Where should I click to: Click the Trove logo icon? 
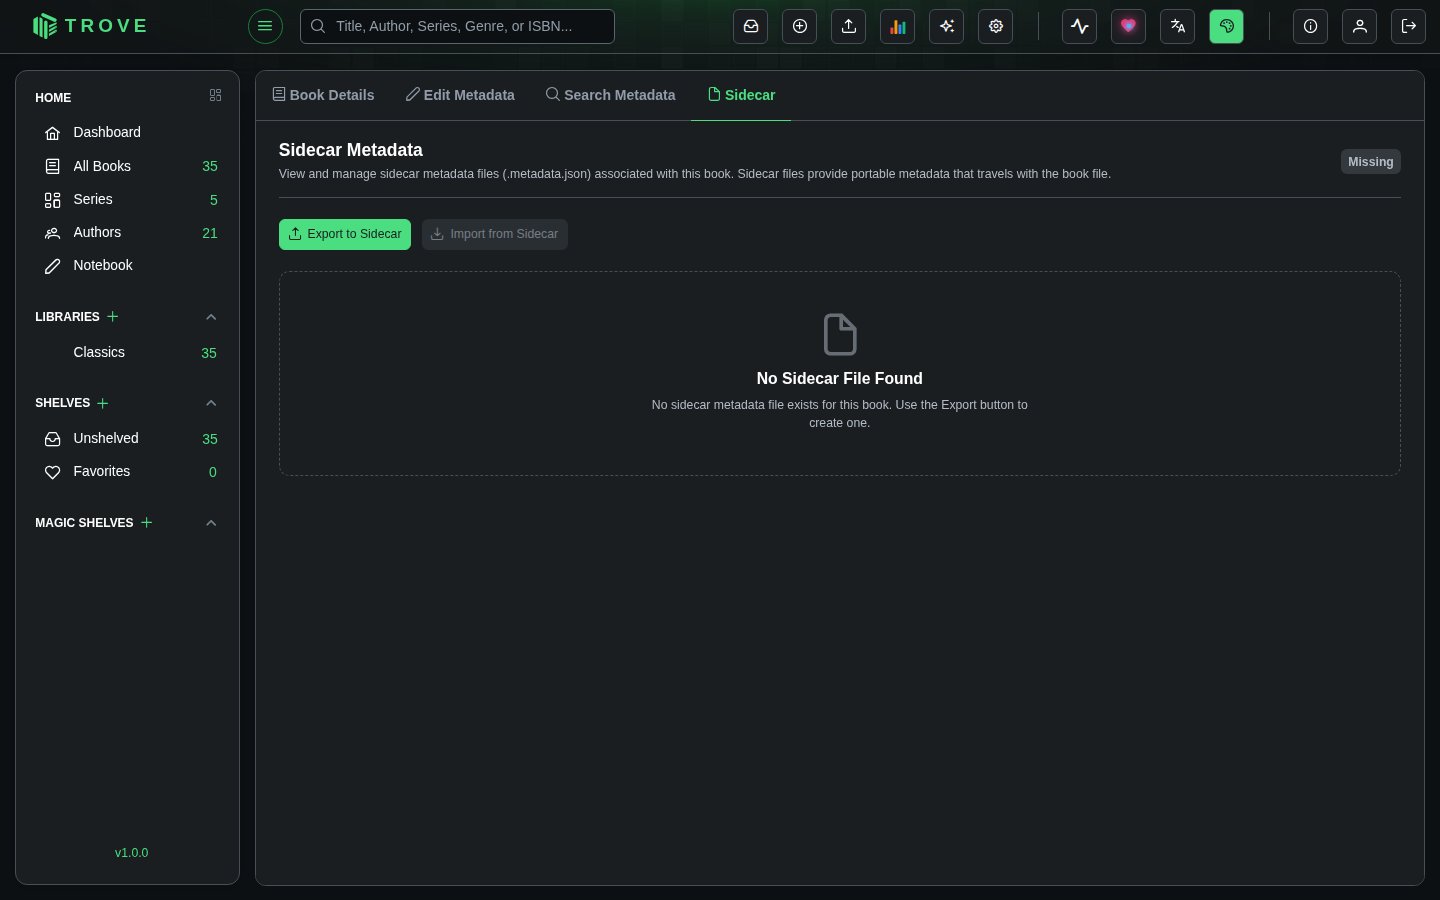45,26
